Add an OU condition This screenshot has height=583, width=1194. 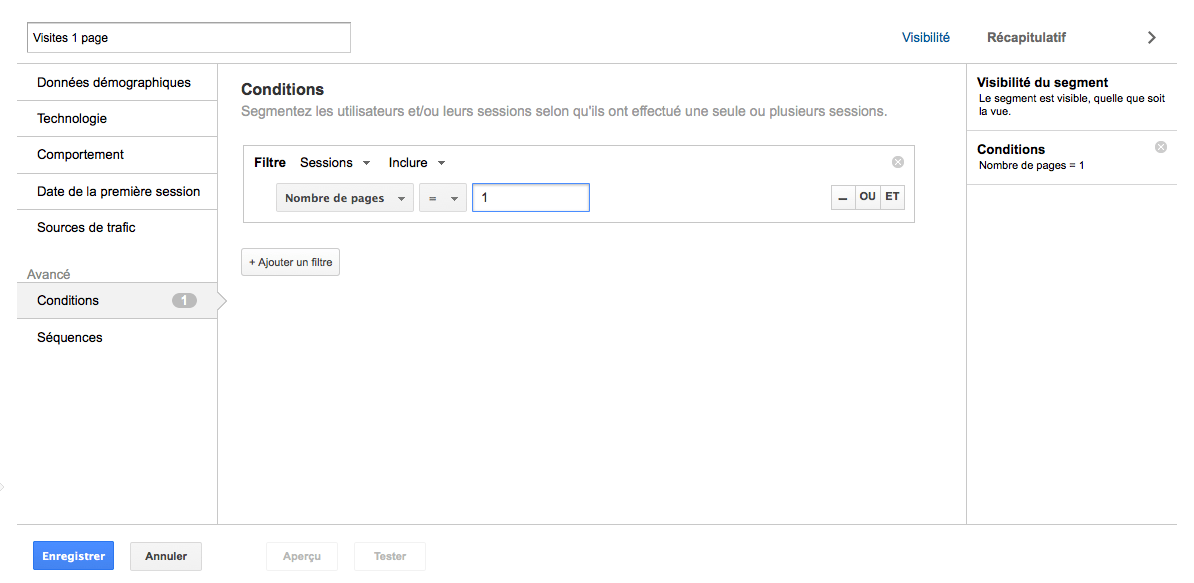click(x=867, y=198)
